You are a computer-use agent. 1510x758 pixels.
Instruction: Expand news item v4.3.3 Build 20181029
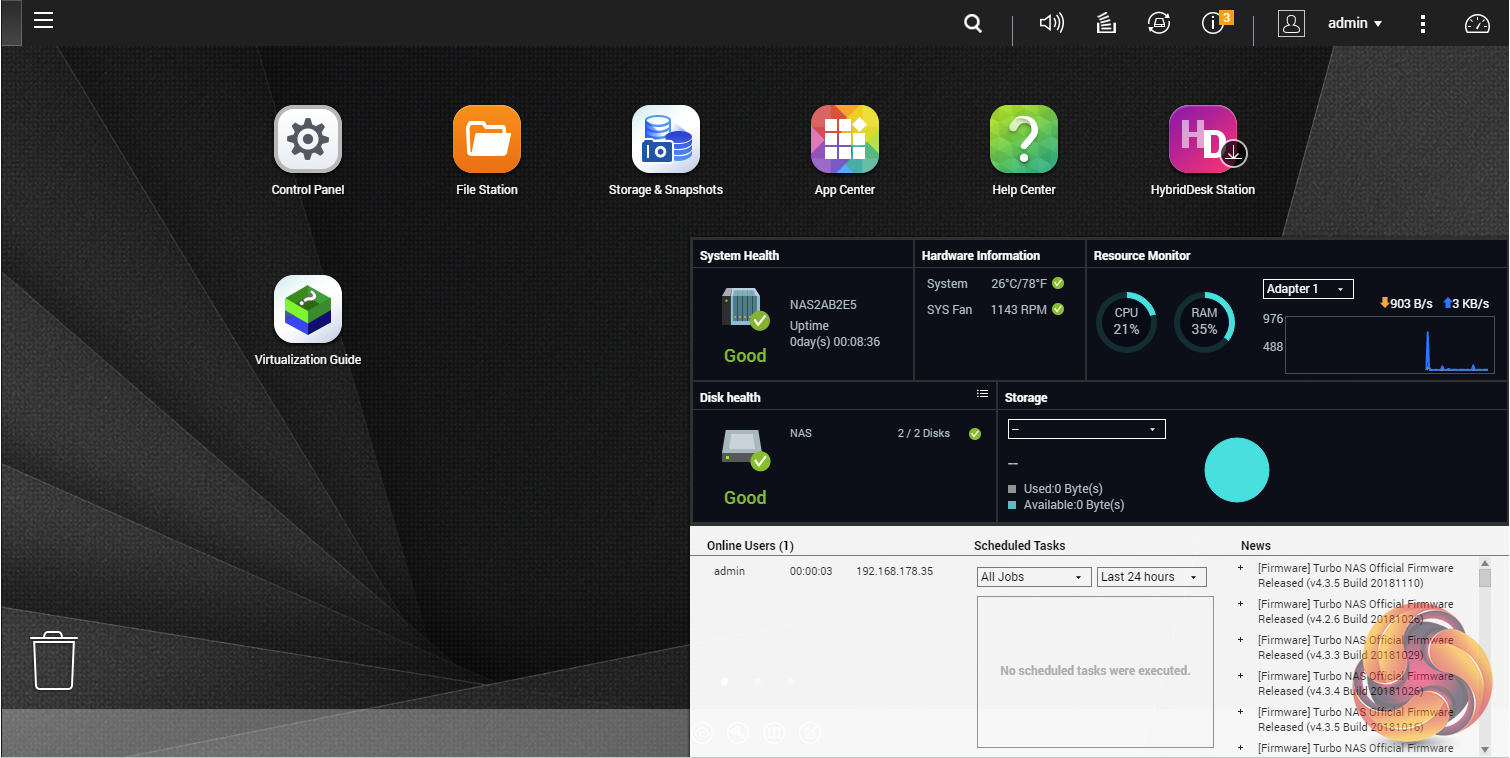point(1241,640)
